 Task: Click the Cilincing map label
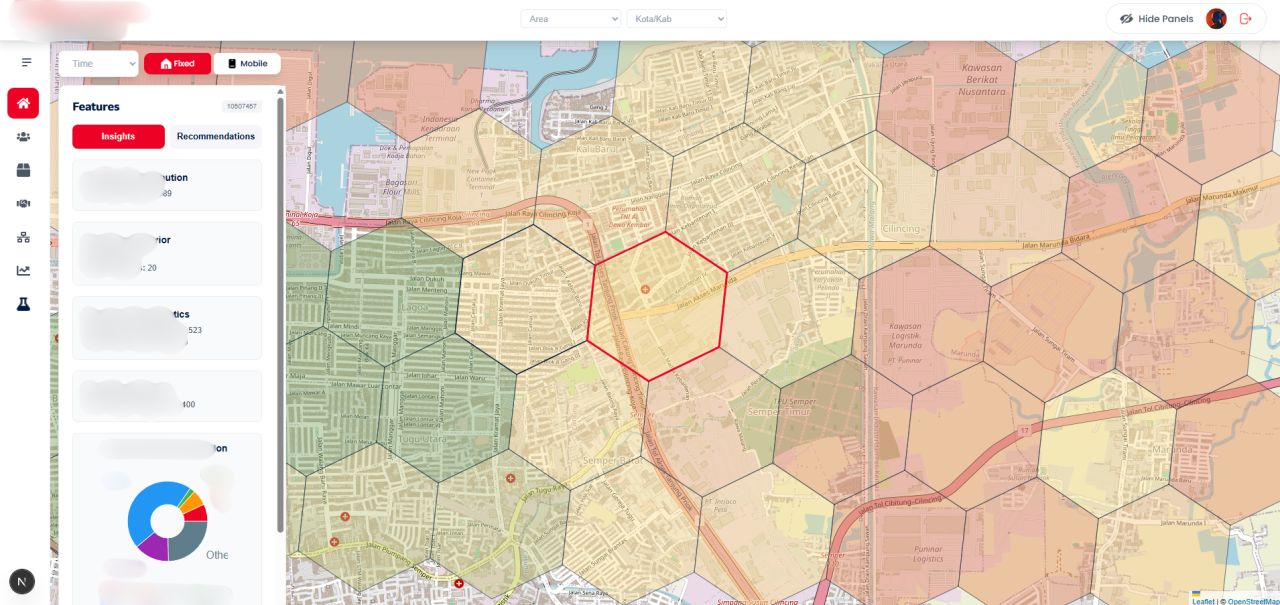click(x=901, y=228)
